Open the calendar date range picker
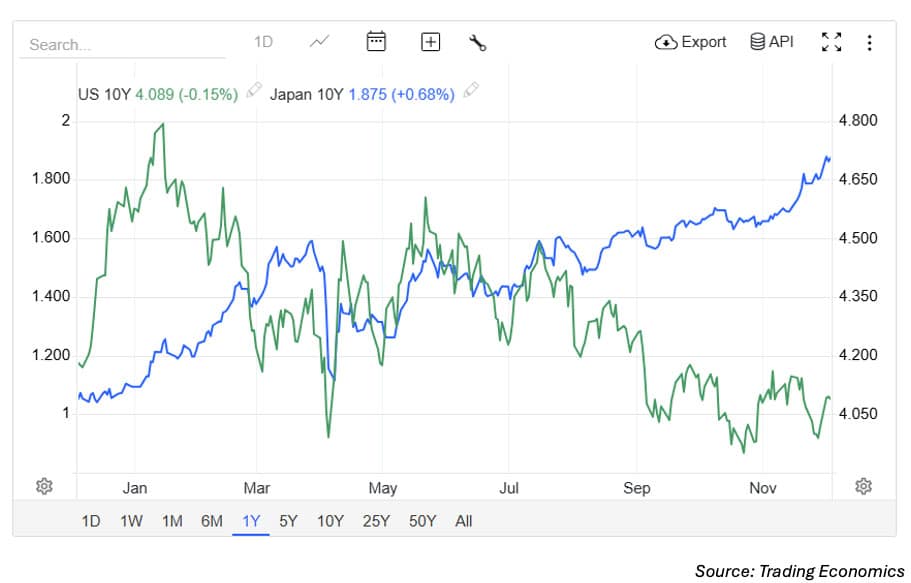The width and height of the screenshot is (911, 583). coord(376,42)
